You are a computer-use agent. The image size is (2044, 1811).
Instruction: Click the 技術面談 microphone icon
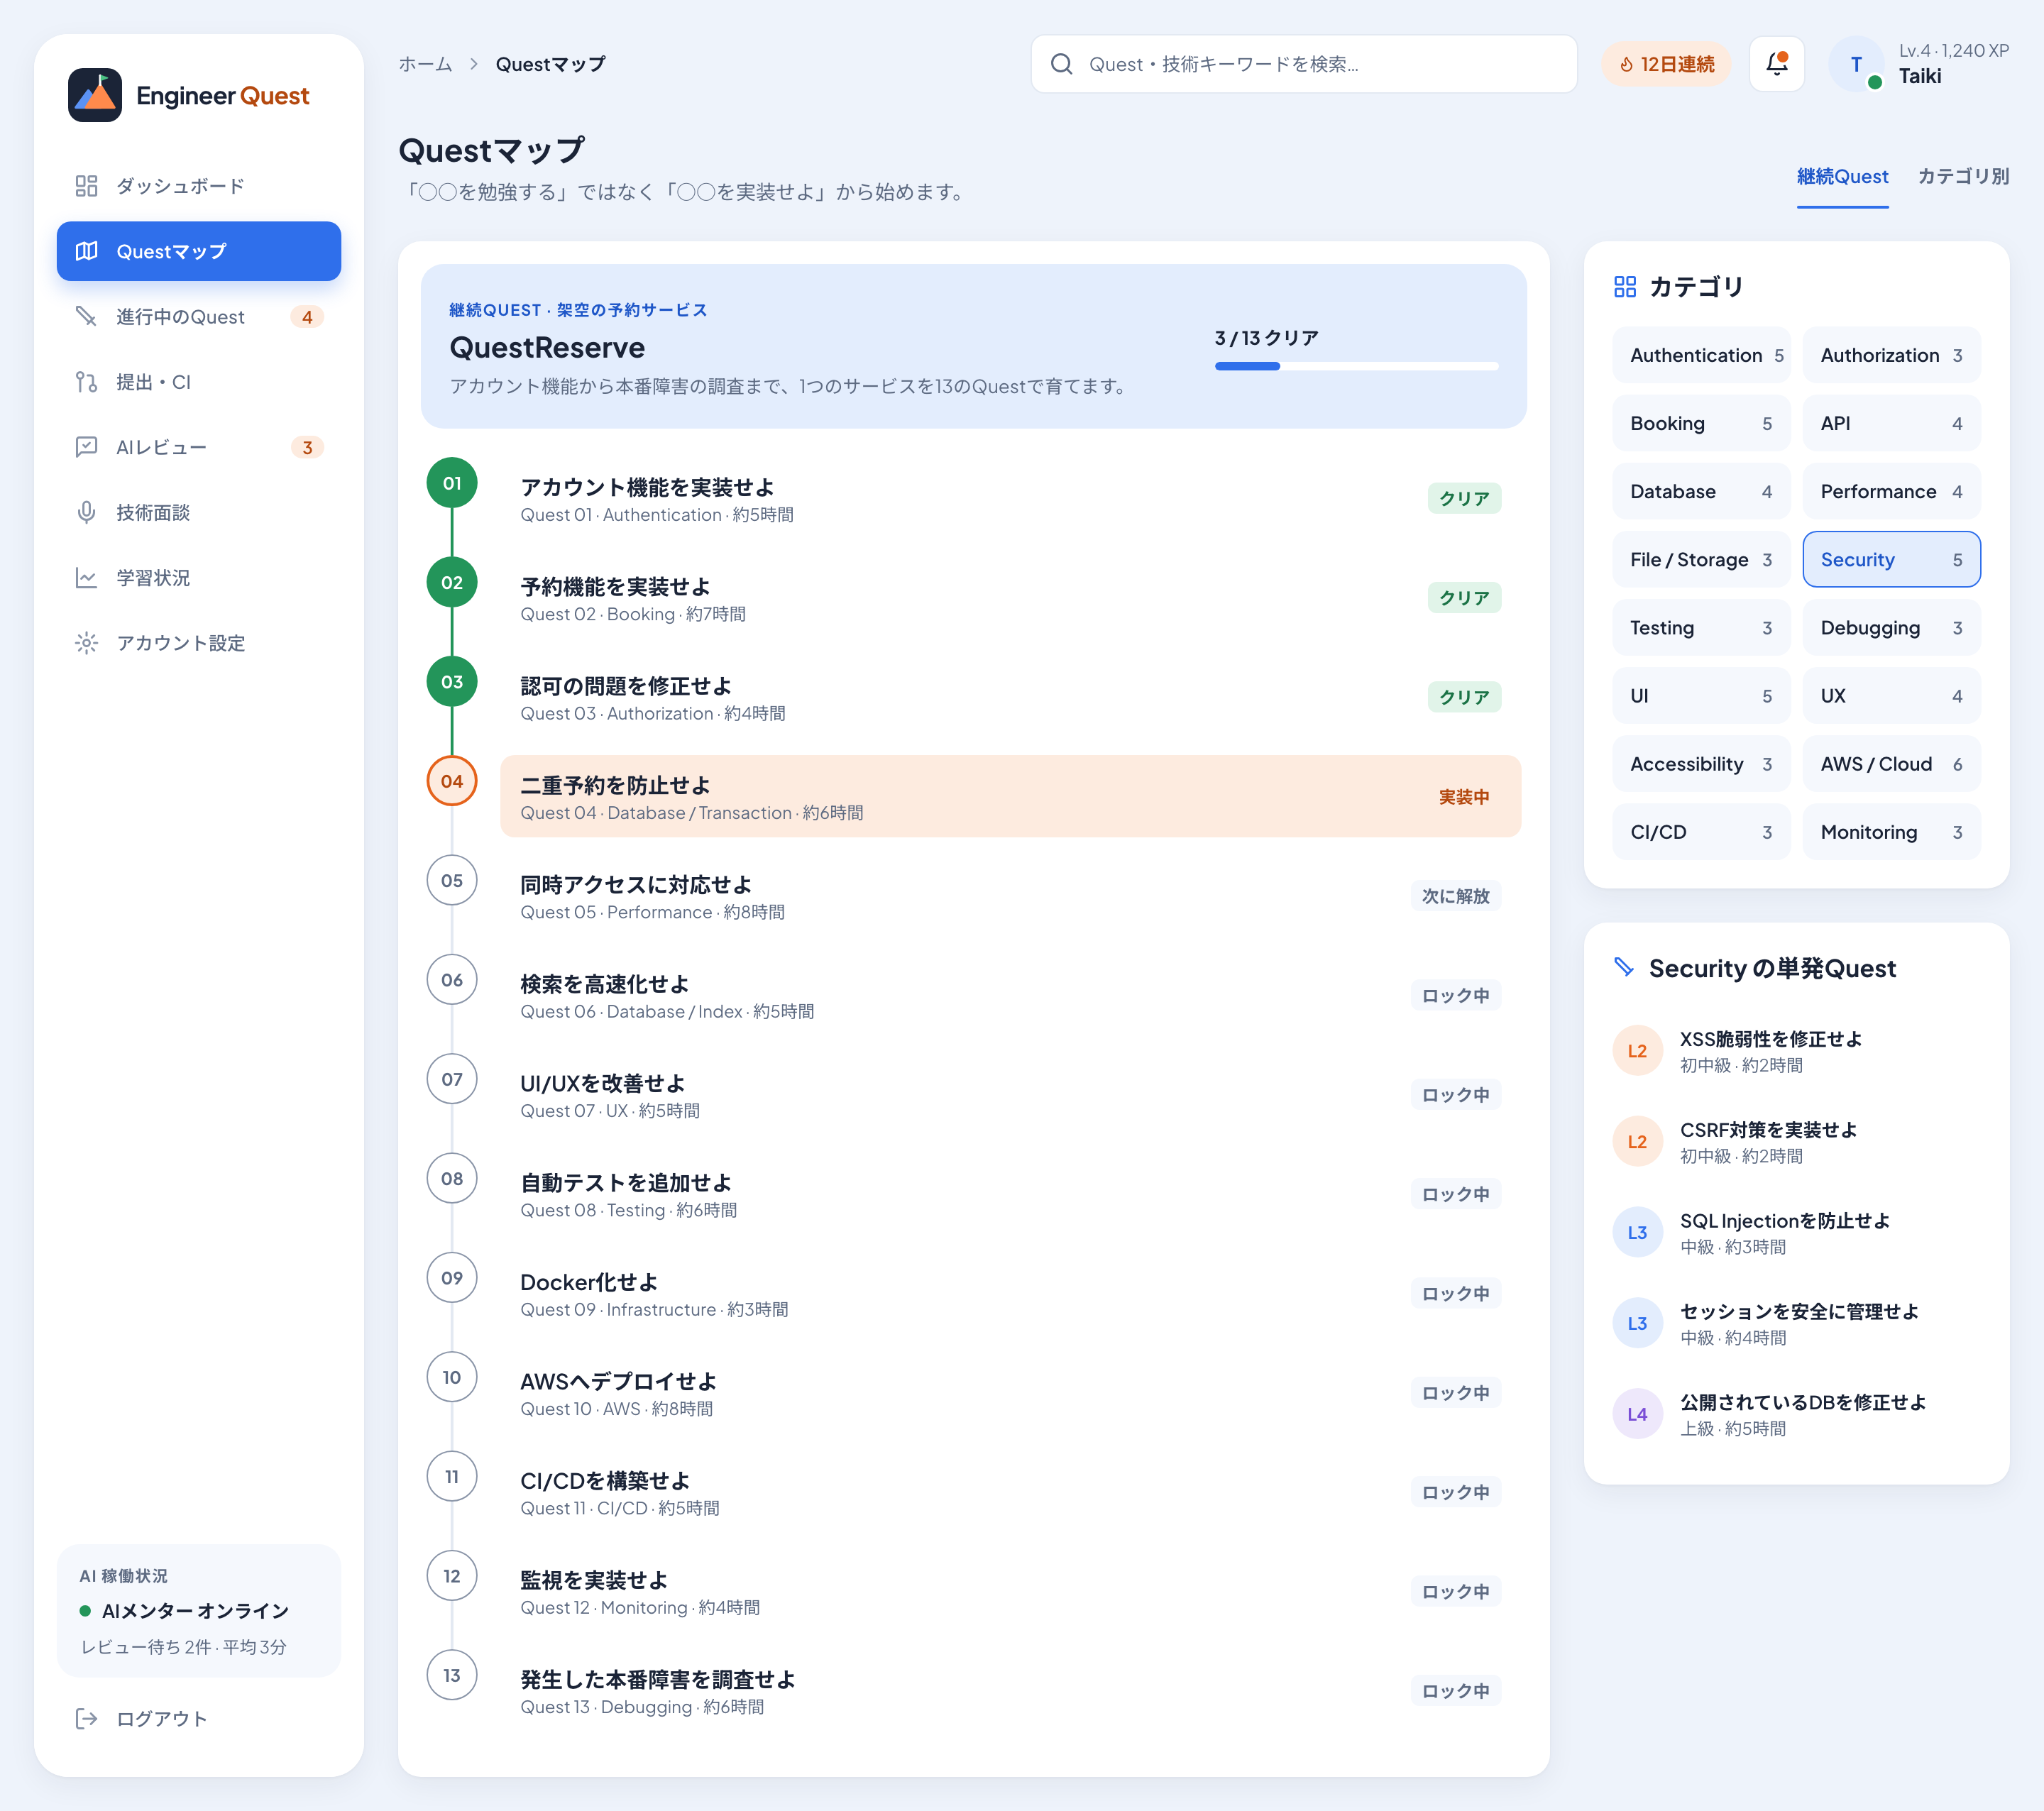pyautogui.click(x=86, y=512)
